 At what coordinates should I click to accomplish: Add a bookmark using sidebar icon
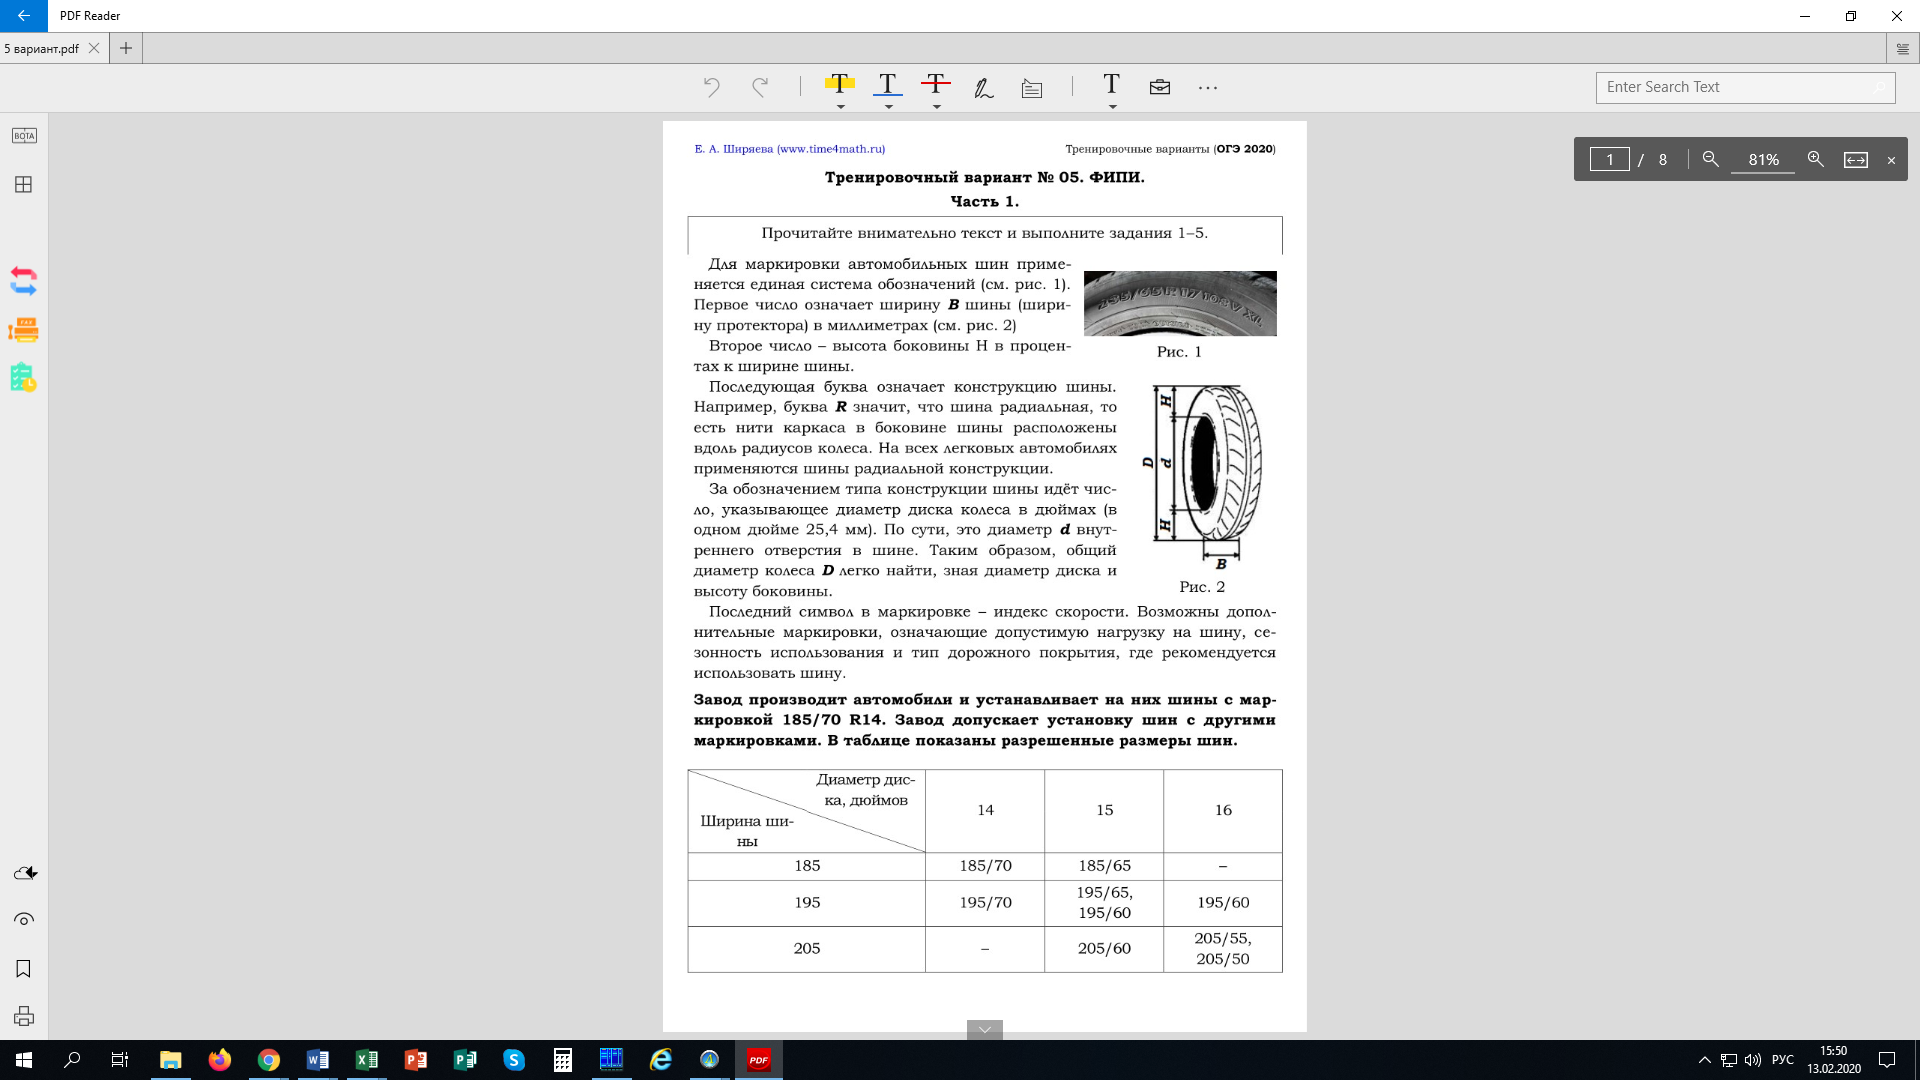24,968
